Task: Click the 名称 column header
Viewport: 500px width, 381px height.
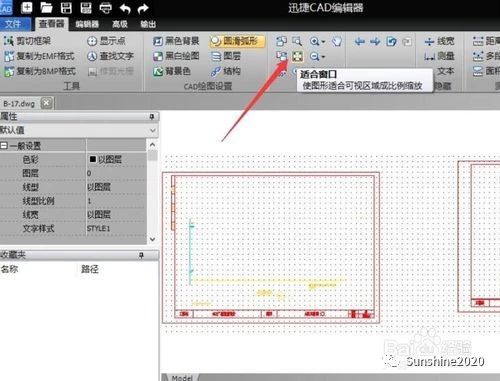Action: pyautogui.click(x=9, y=269)
